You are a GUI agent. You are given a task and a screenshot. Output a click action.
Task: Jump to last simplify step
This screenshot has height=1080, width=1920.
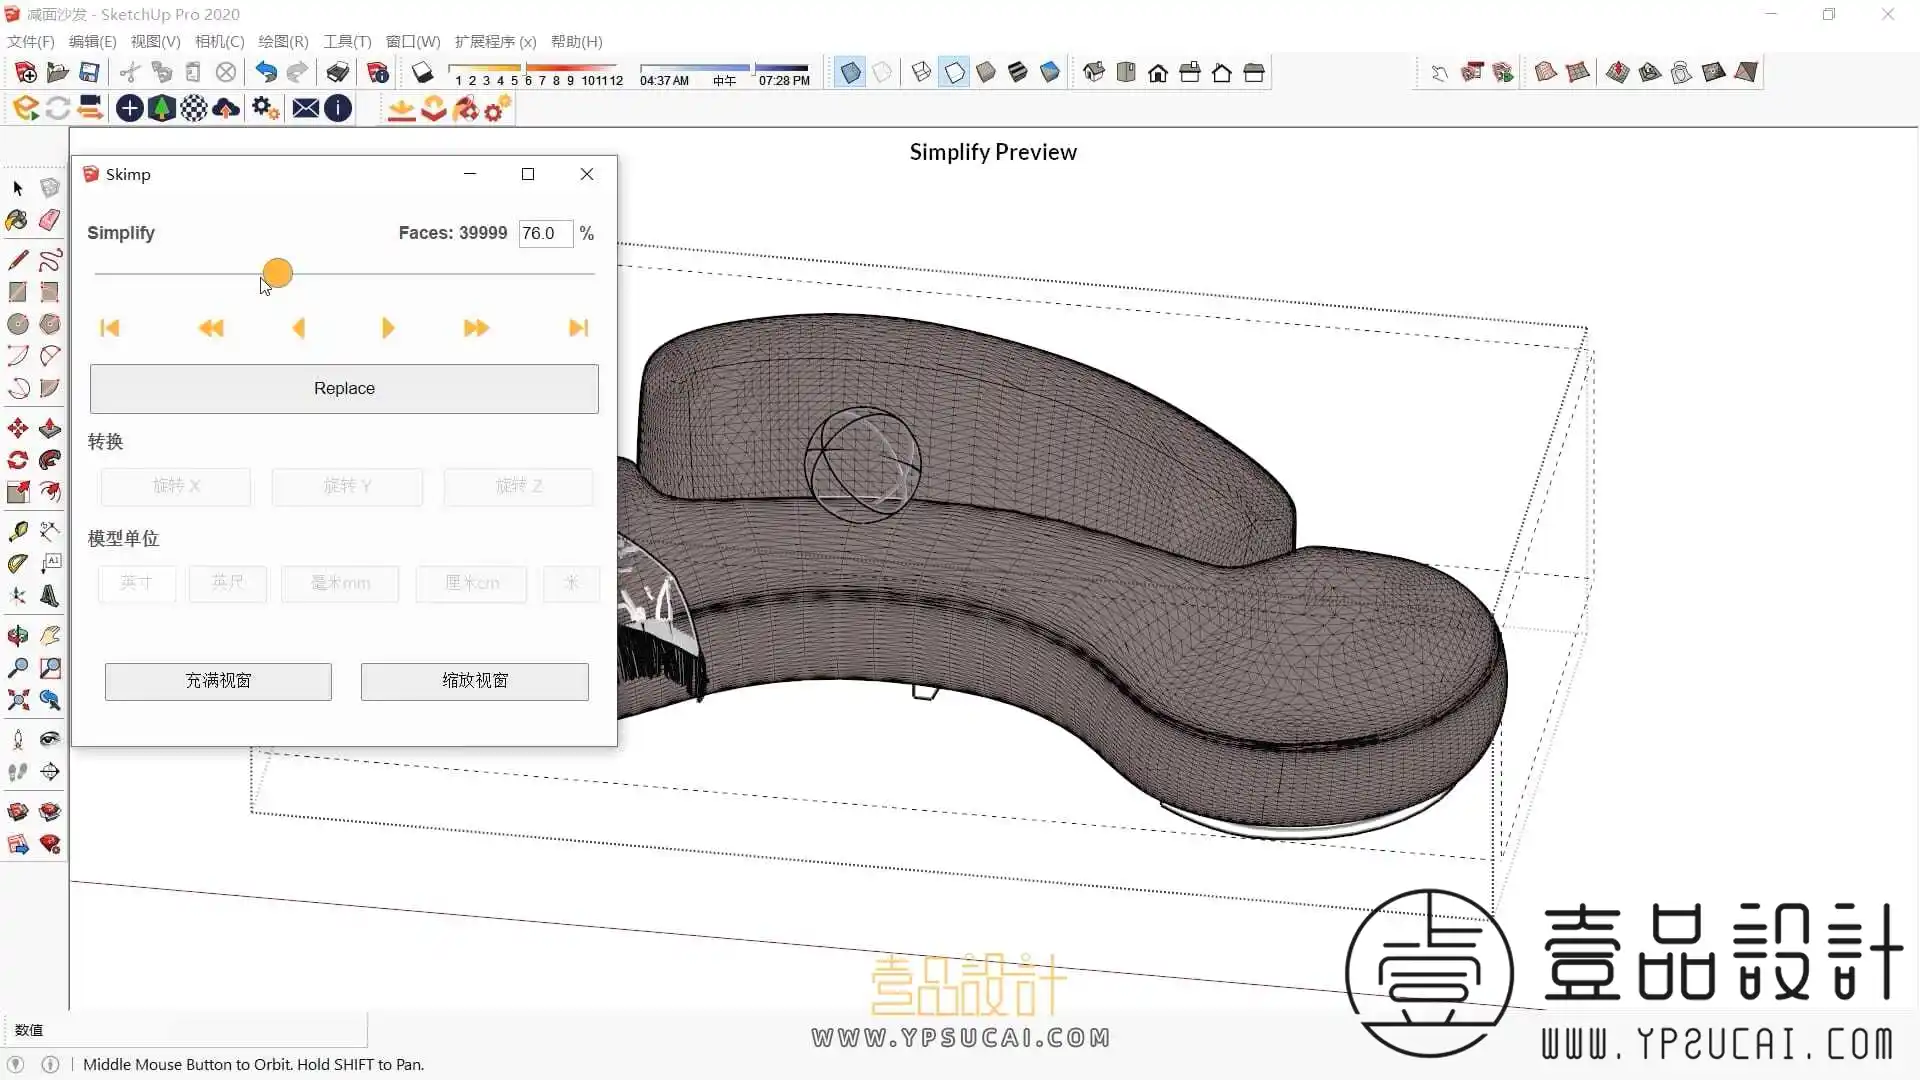(x=578, y=328)
